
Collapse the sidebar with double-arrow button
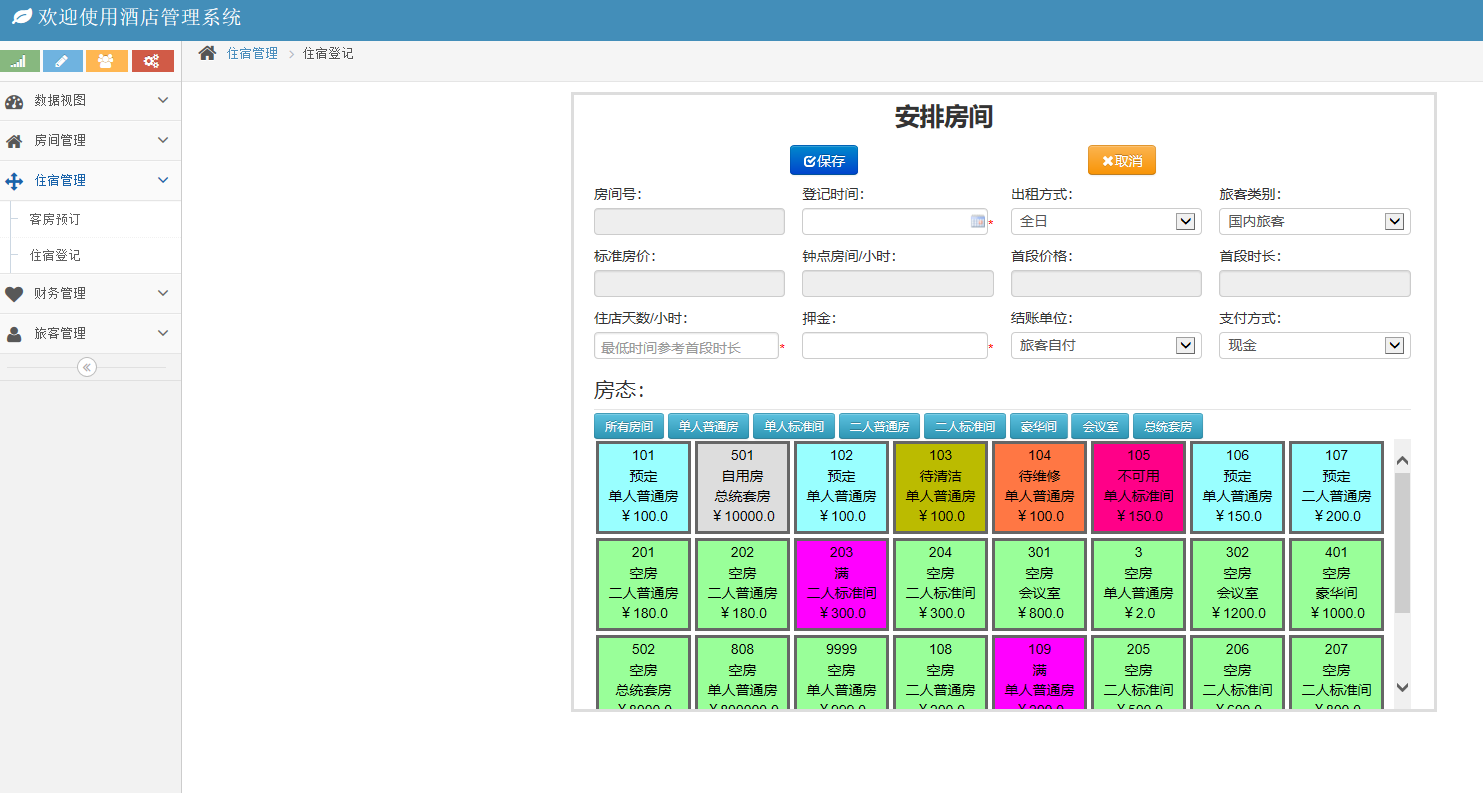pos(87,367)
